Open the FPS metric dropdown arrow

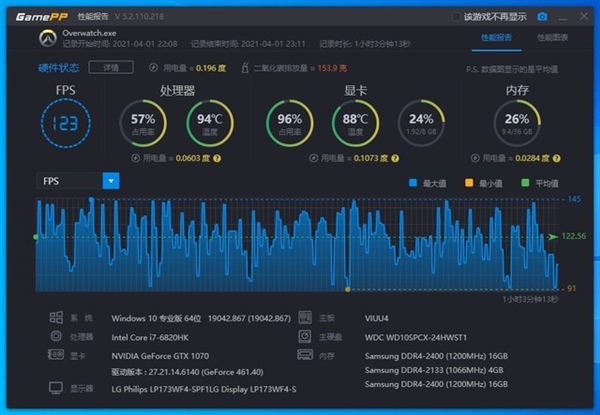(x=111, y=181)
